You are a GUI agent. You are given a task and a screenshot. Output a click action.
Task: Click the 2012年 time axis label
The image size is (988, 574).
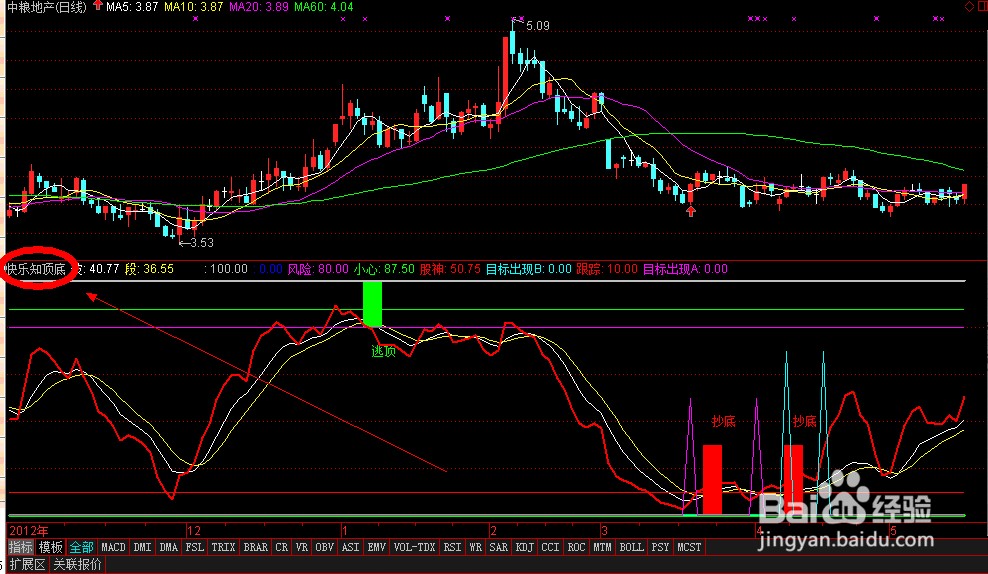29,531
